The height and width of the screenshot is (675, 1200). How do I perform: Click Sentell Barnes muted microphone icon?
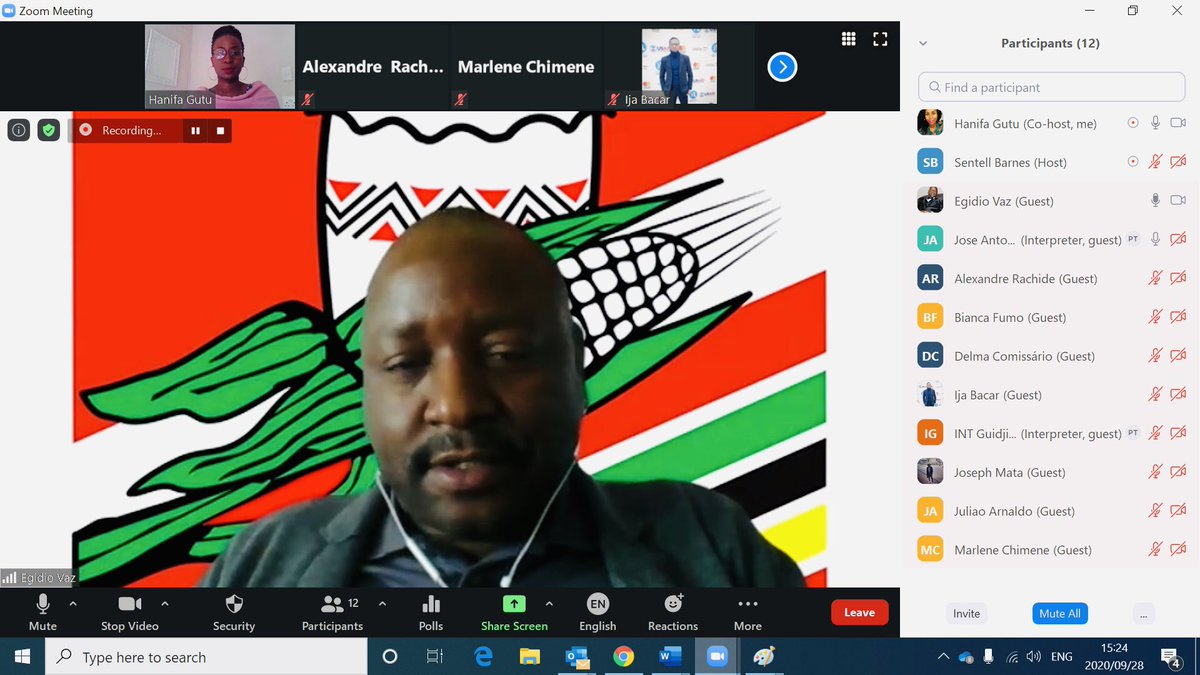click(1155, 162)
